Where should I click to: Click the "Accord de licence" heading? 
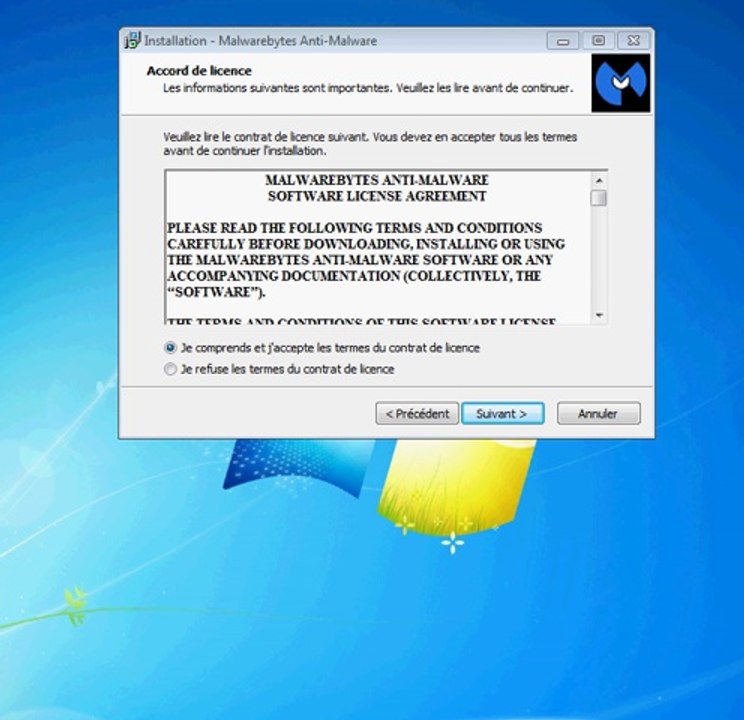click(x=199, y=71)
